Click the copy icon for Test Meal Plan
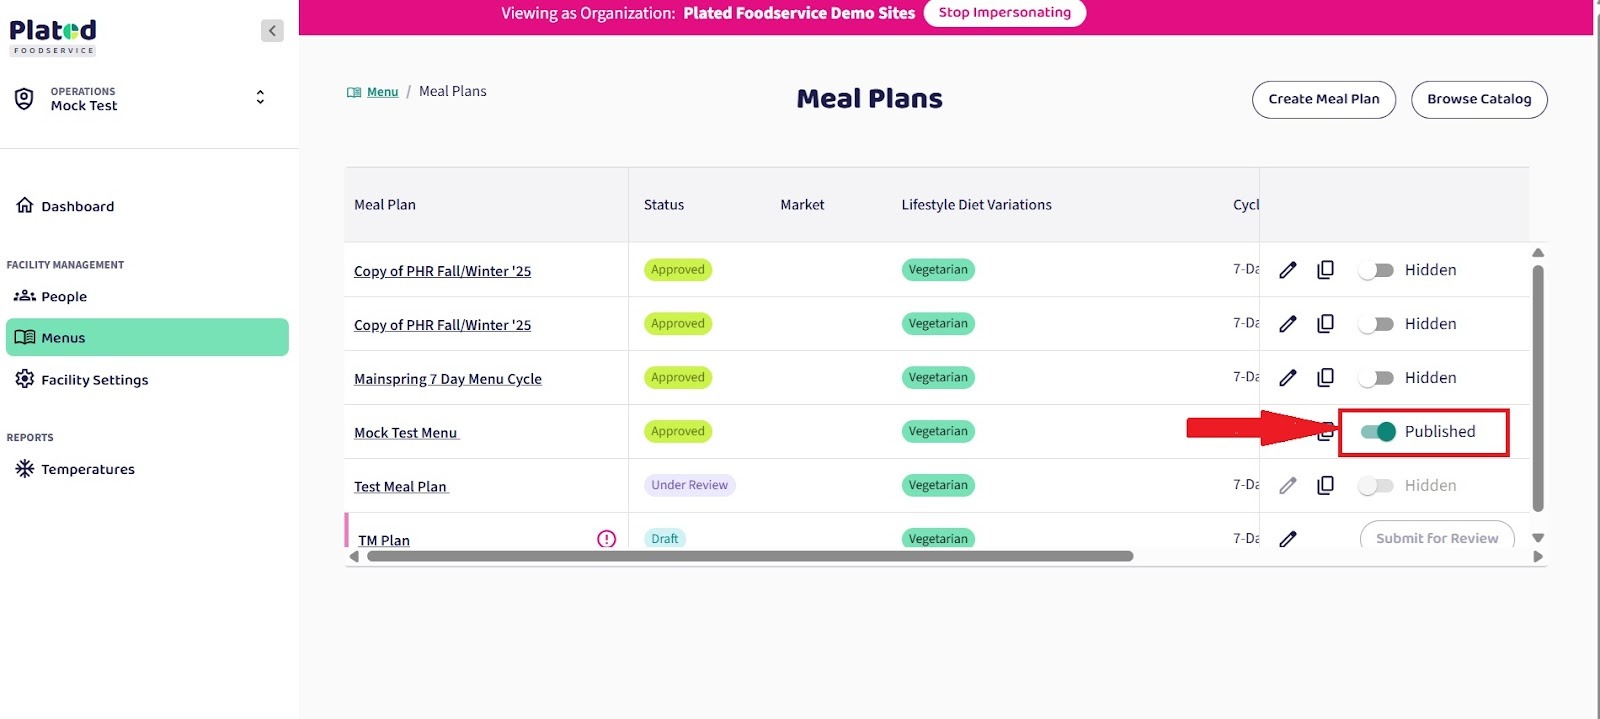The image size is (1600, 719). click(x=1325, y=485)
